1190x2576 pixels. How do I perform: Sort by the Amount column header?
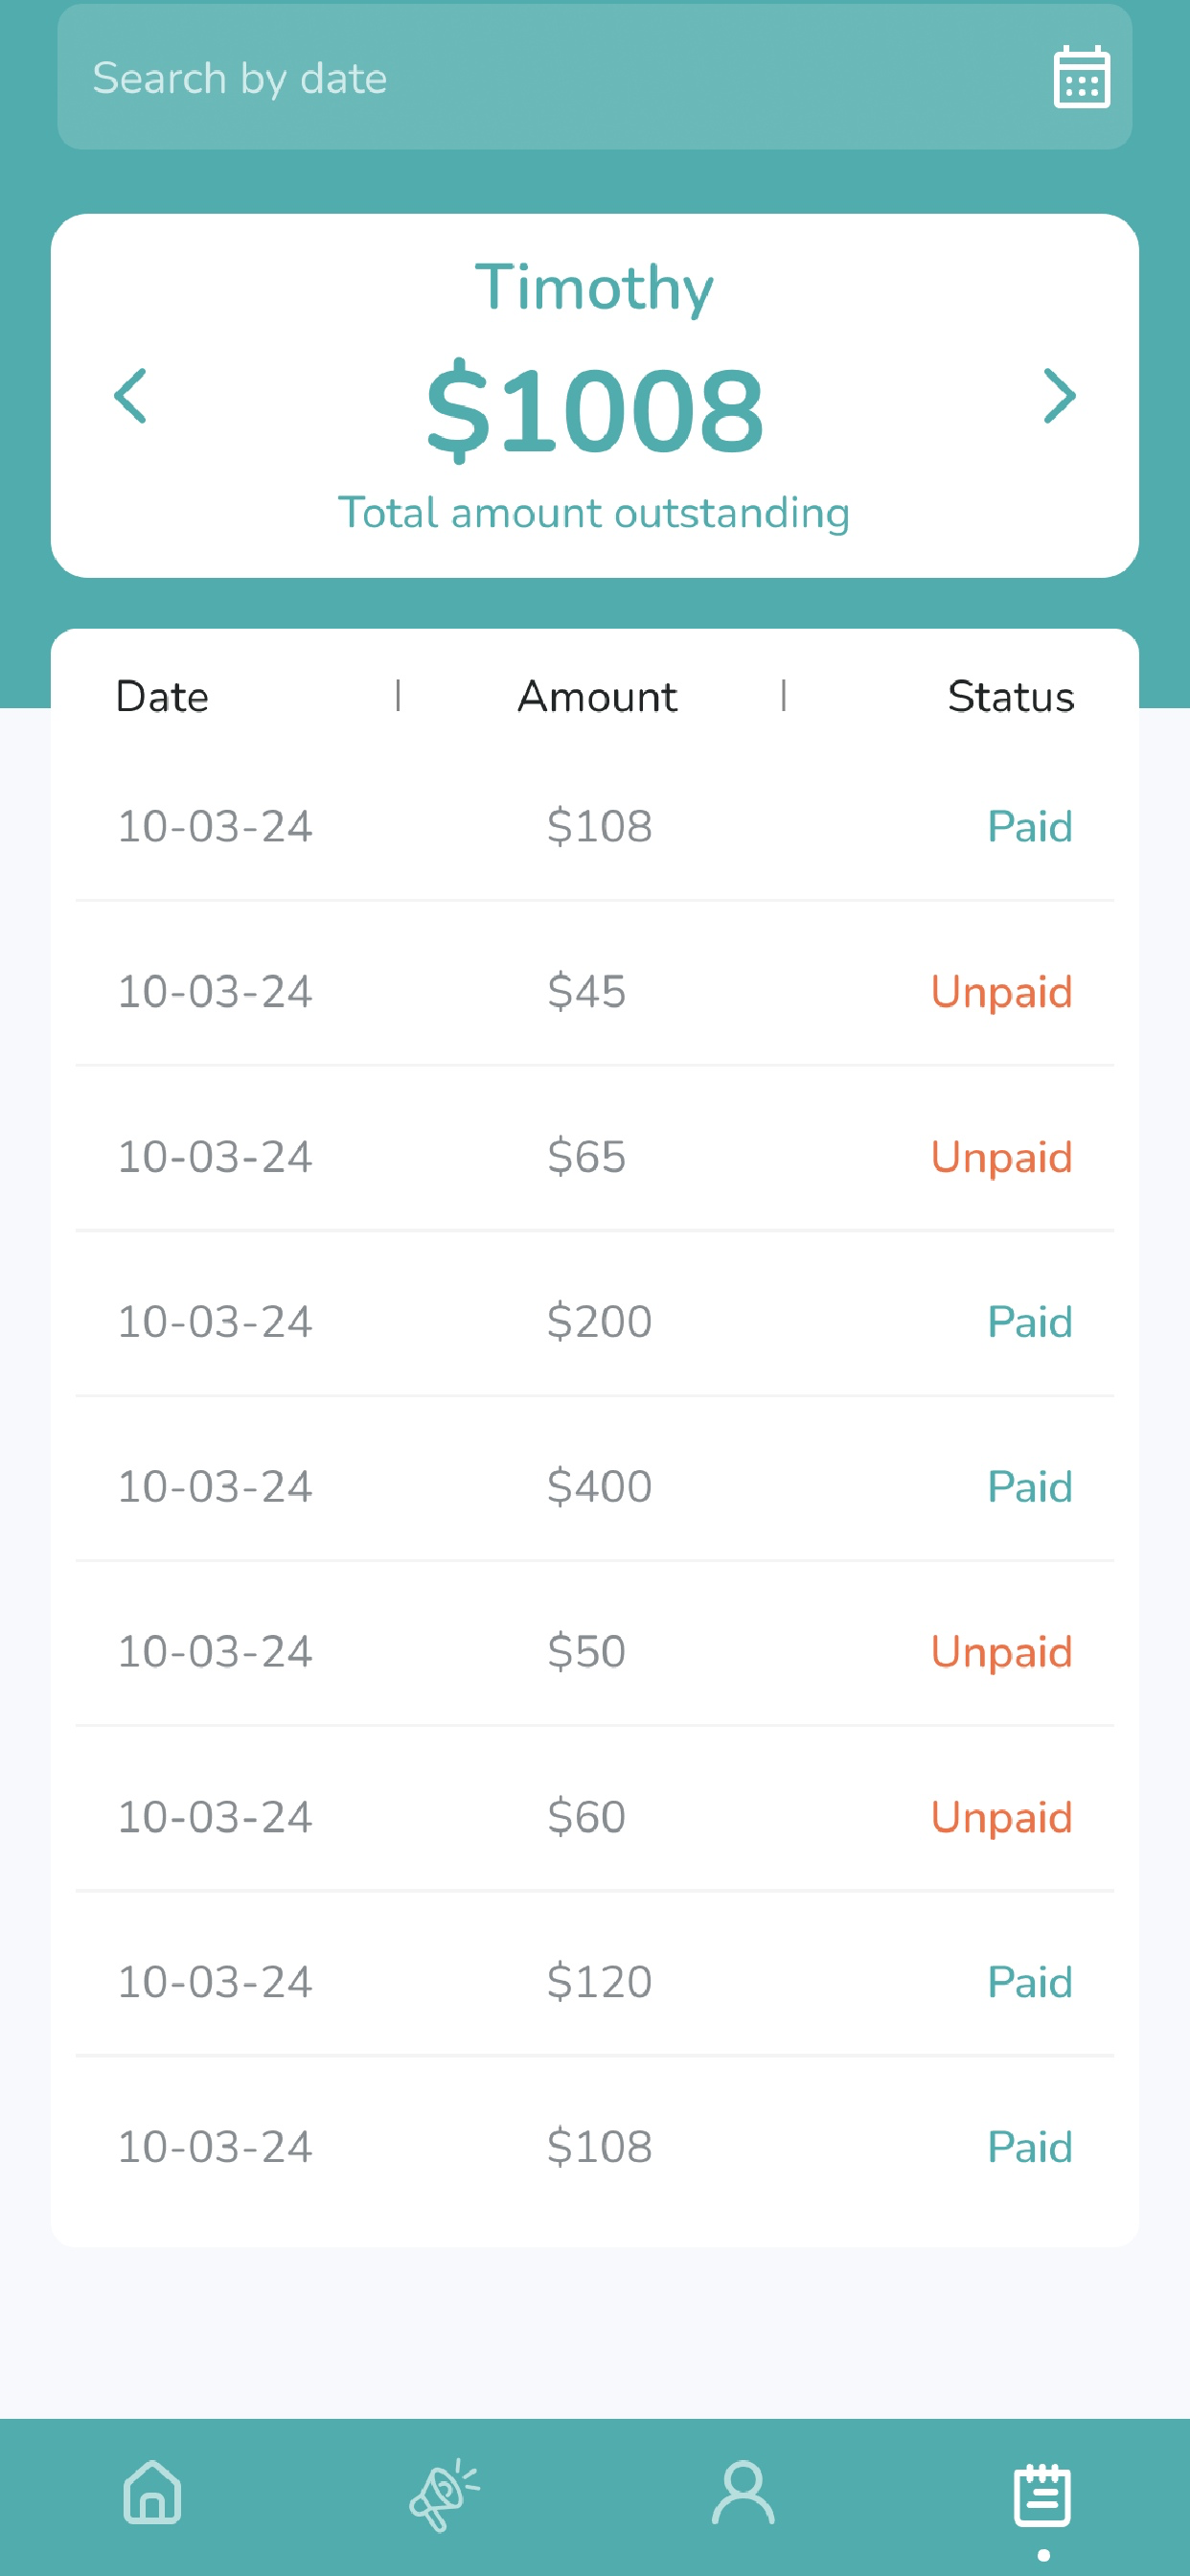(x=597, y=696)
